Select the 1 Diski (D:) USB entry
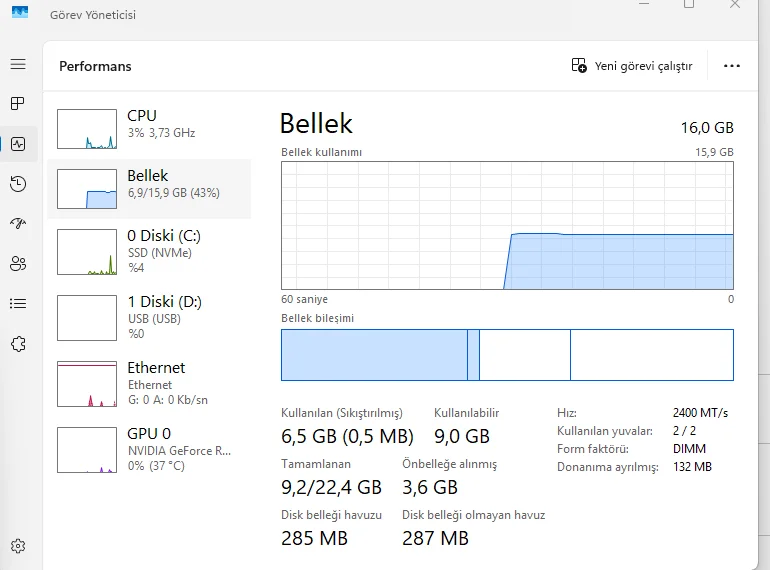The height and width of the screenshot is (570, 770). coord(149,317)
